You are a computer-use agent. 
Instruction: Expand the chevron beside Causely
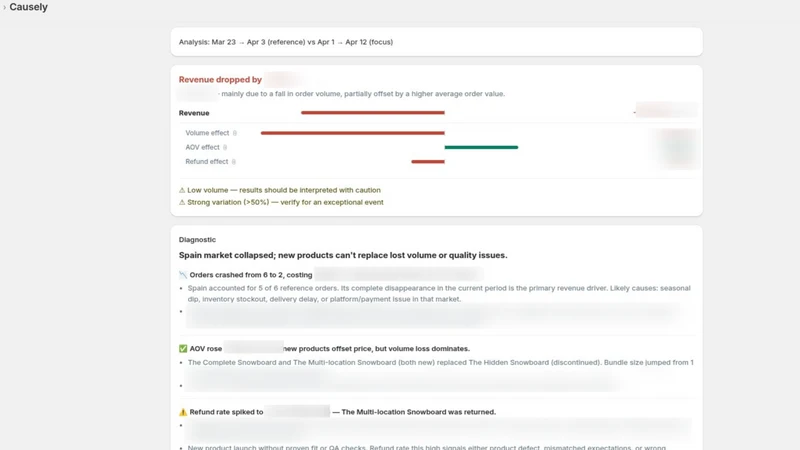[x=5, y=7]
